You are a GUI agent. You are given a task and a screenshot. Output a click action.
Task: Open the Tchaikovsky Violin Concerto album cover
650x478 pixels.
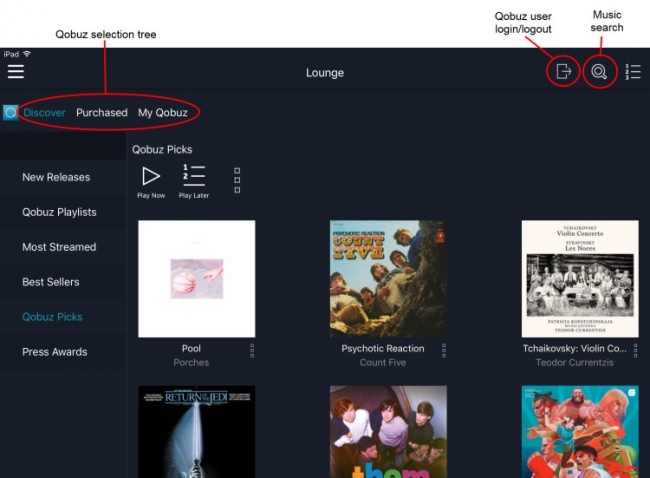(580, 279)
